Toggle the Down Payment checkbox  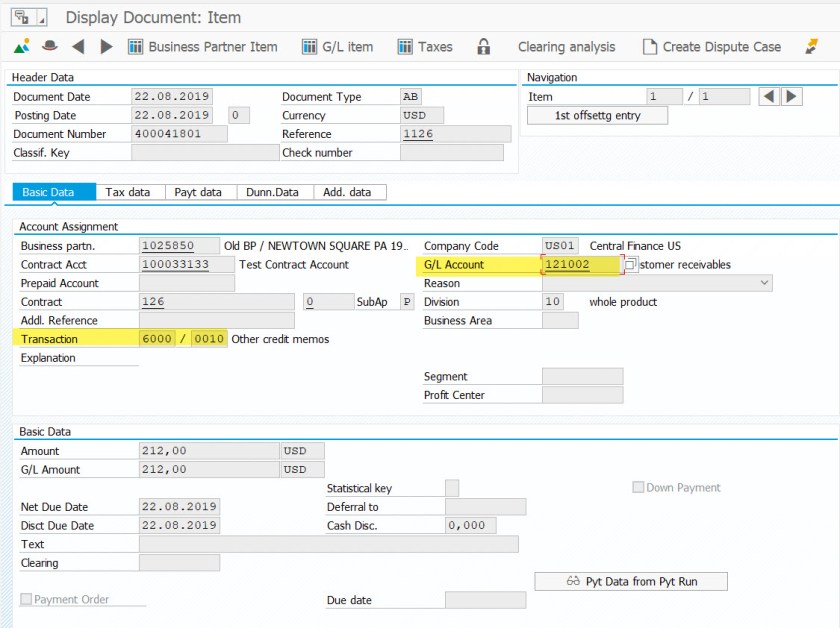tap(638, 488)
